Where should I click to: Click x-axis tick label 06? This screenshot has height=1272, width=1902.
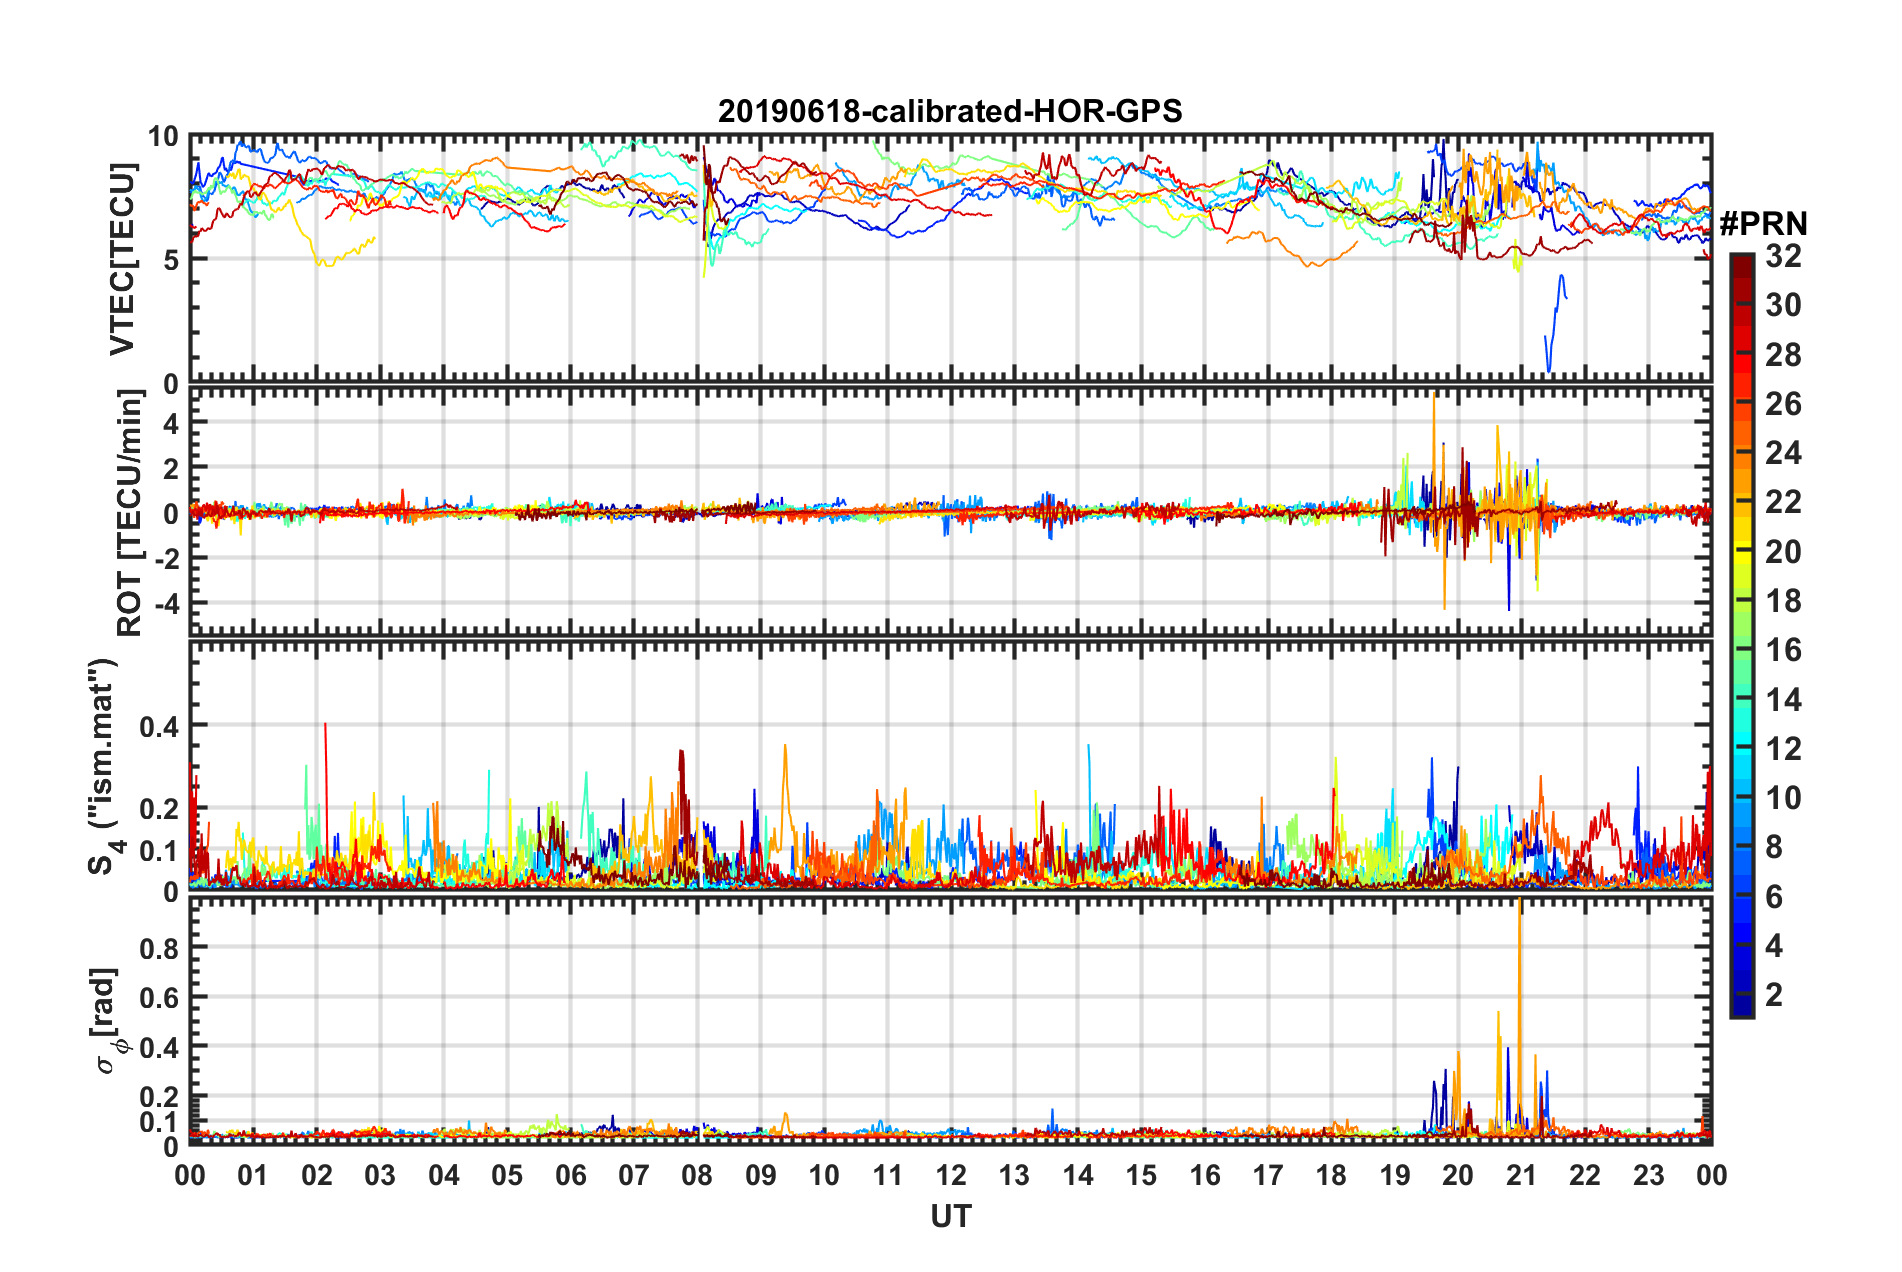(x=570, y=1175)
